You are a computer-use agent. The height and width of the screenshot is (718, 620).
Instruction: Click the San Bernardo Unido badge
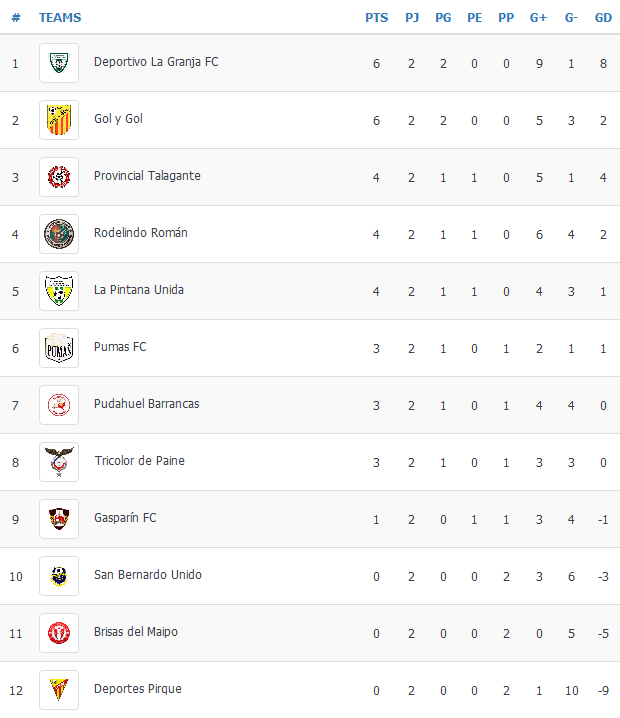point(59,576)
